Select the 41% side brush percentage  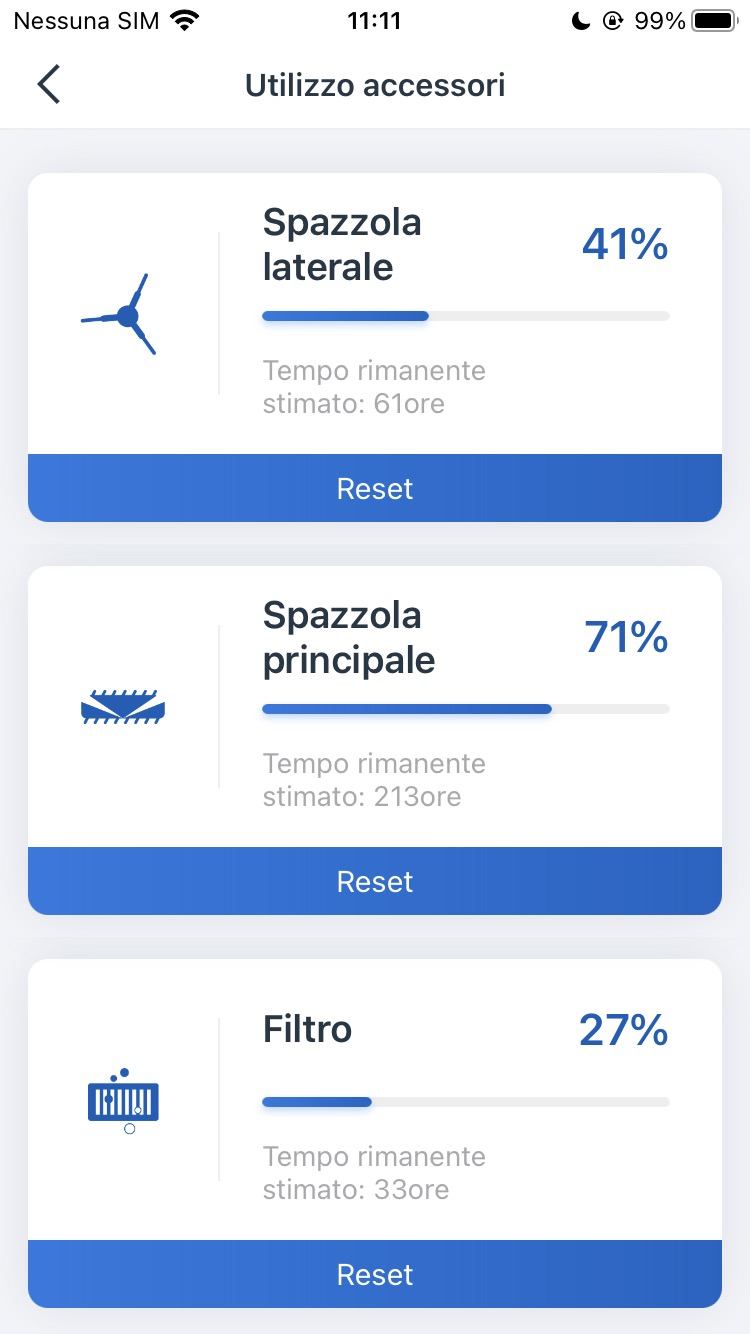(x=625, y=244)
